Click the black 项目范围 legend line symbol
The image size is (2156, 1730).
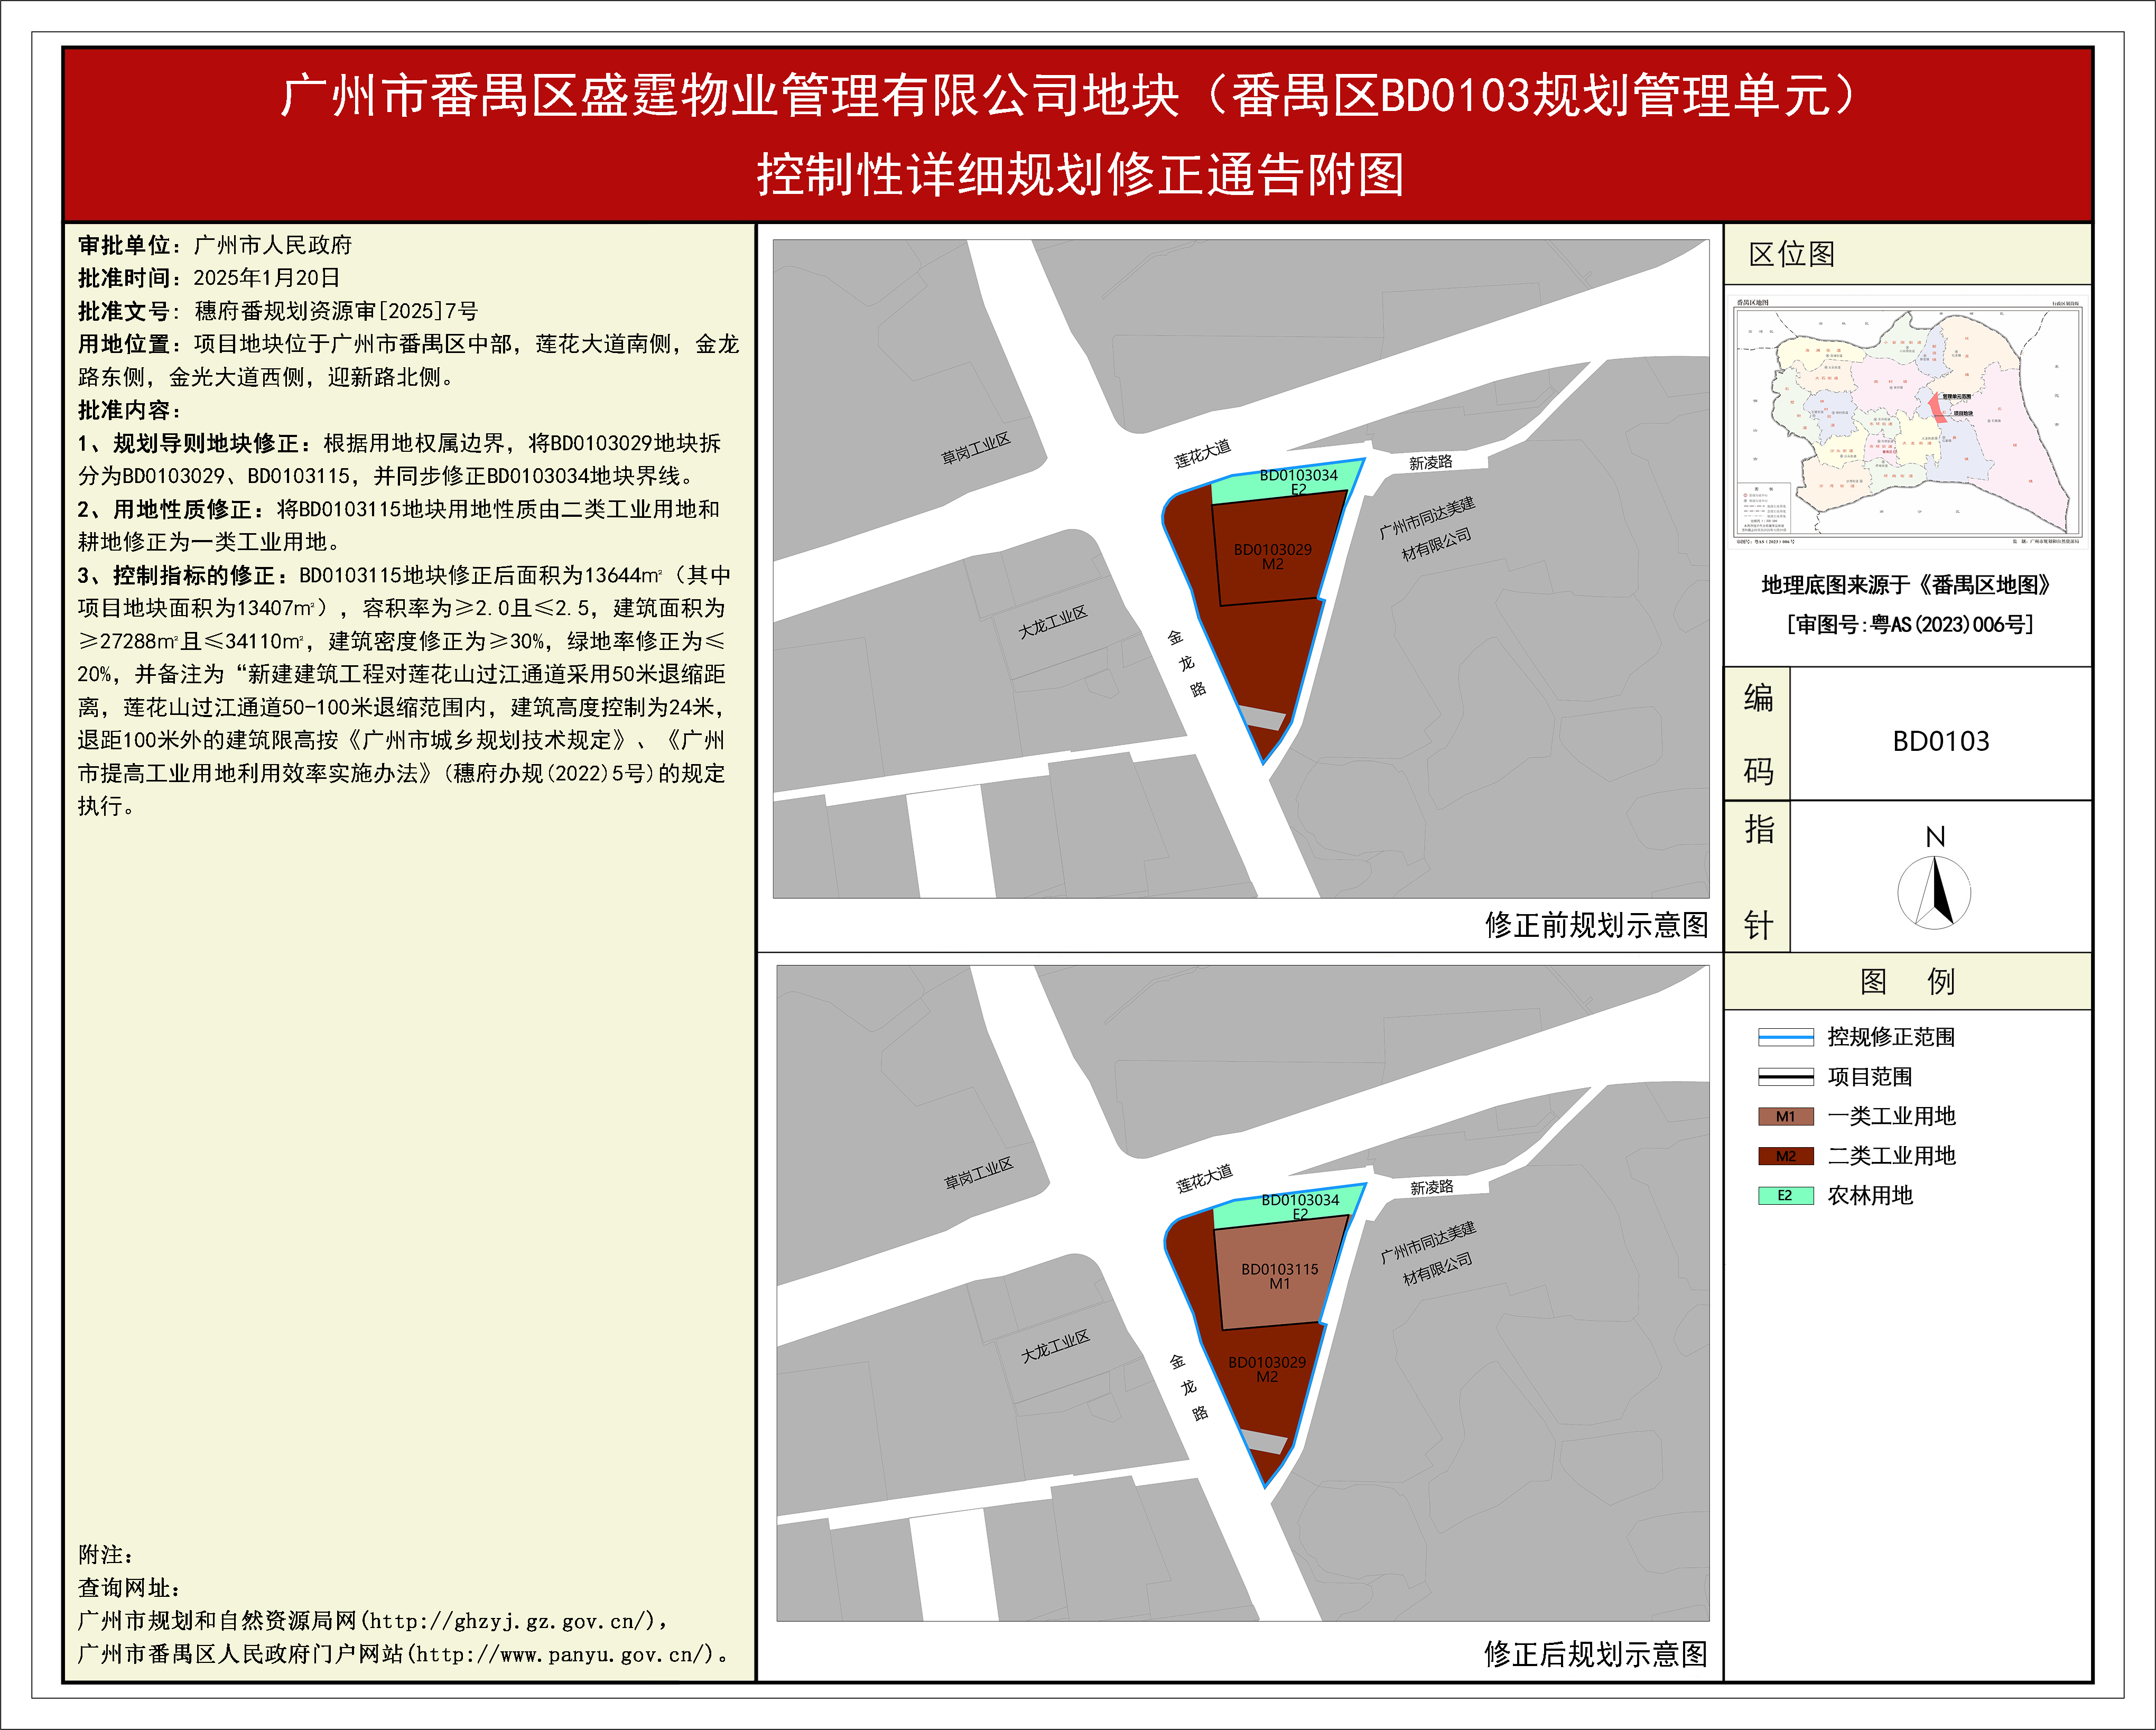tap(1785, 1077)
